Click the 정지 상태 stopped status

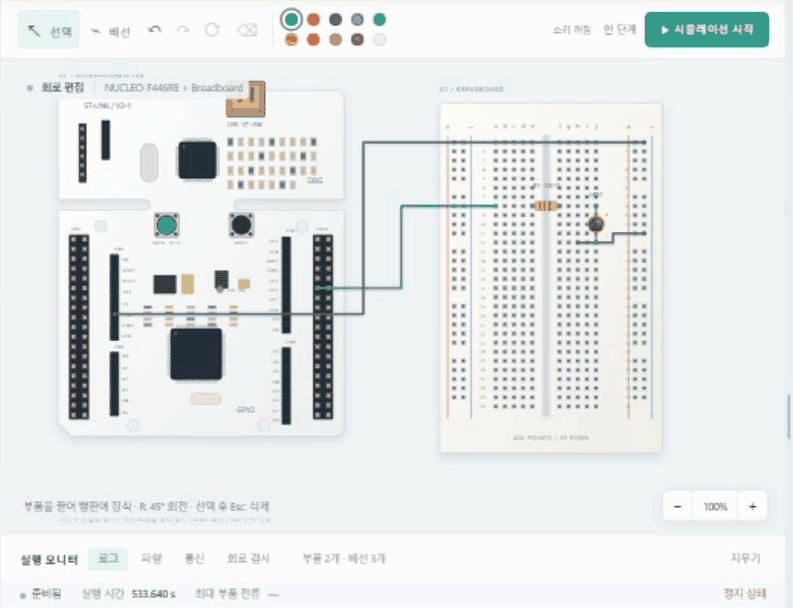point(744,593)
